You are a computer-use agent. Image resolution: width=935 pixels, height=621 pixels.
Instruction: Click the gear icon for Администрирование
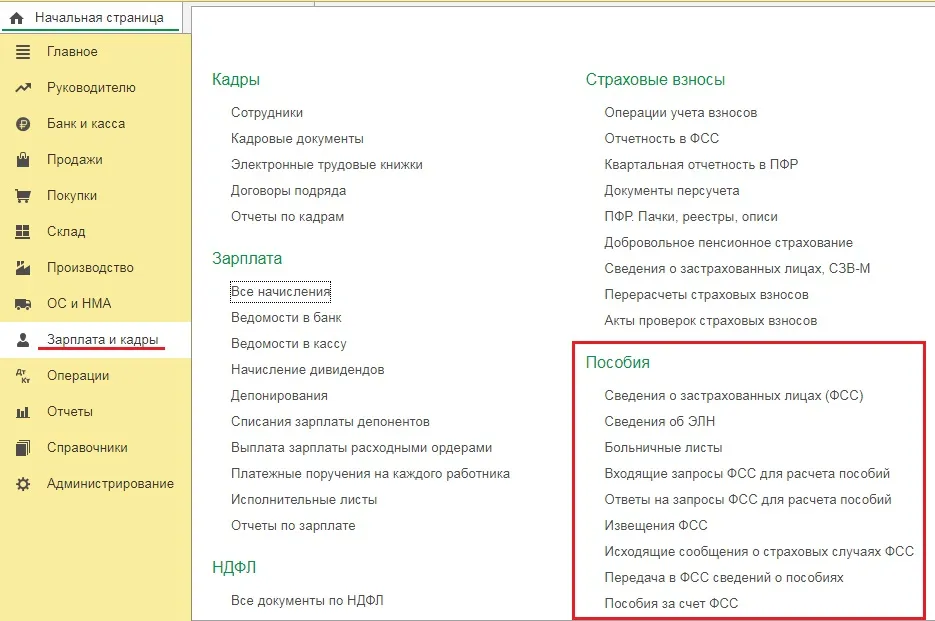coord(23,484)
